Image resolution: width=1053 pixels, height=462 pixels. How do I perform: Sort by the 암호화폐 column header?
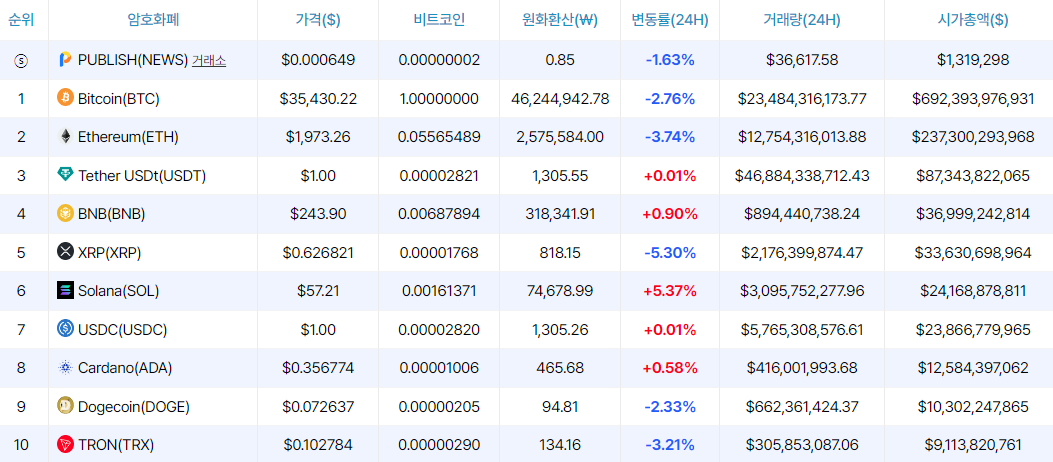(152, 19)
